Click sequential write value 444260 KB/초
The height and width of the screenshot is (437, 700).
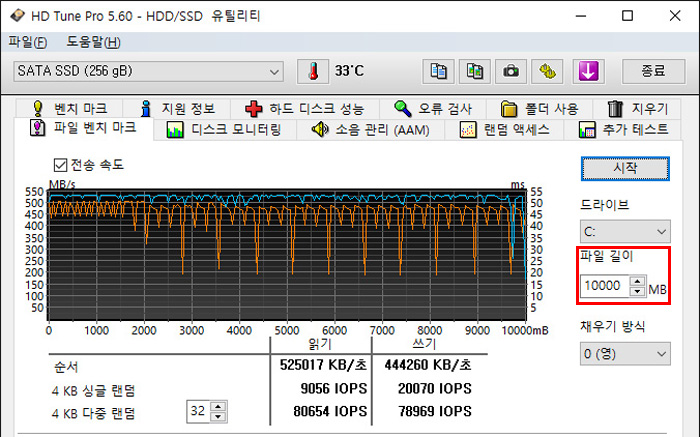pos(428,365)
